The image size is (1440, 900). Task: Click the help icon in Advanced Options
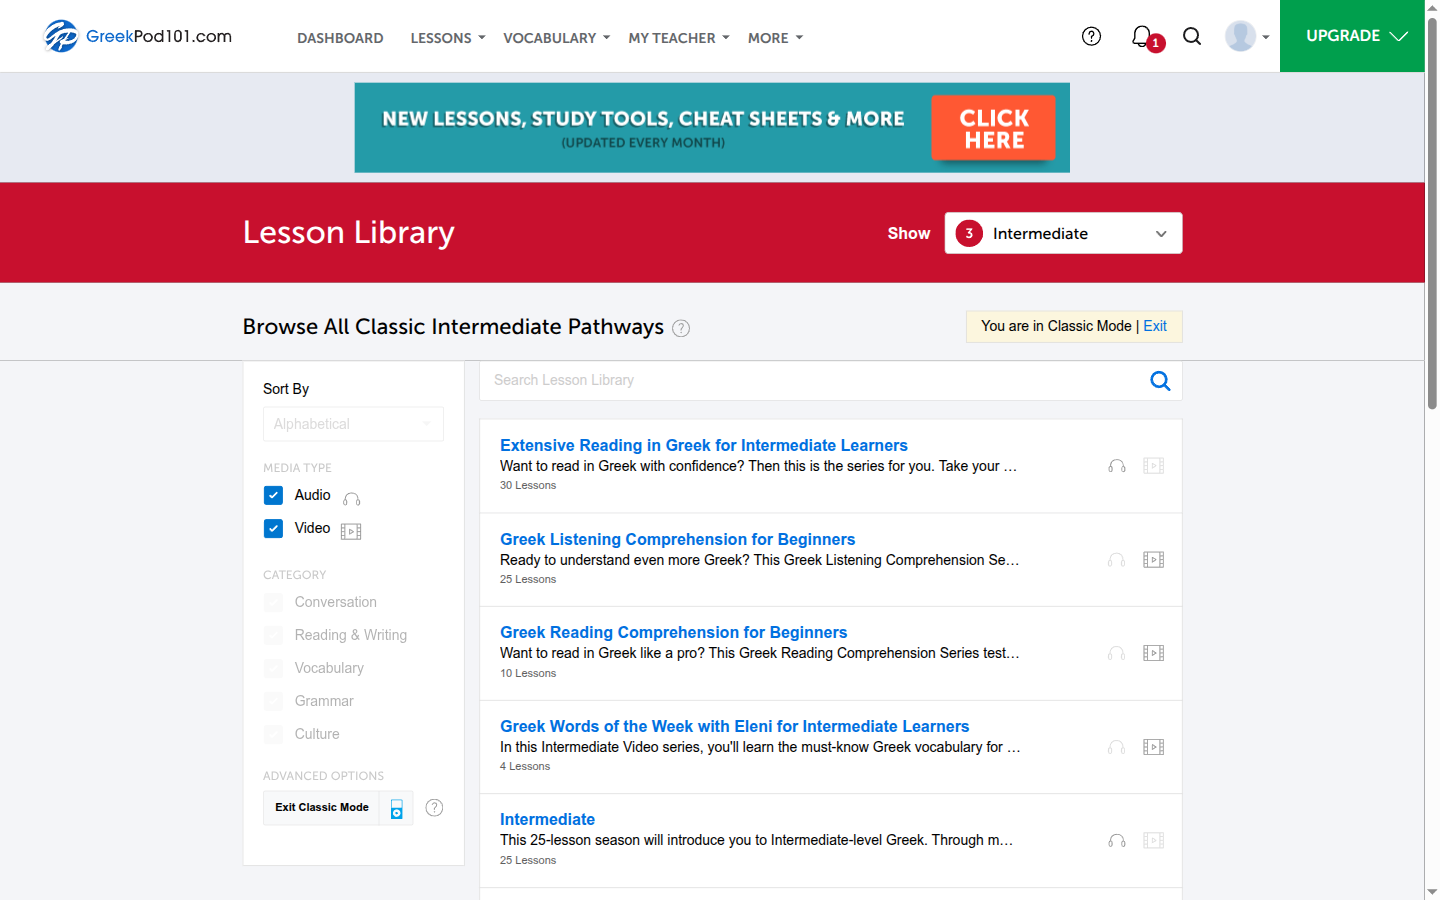[x=434, y=808]
